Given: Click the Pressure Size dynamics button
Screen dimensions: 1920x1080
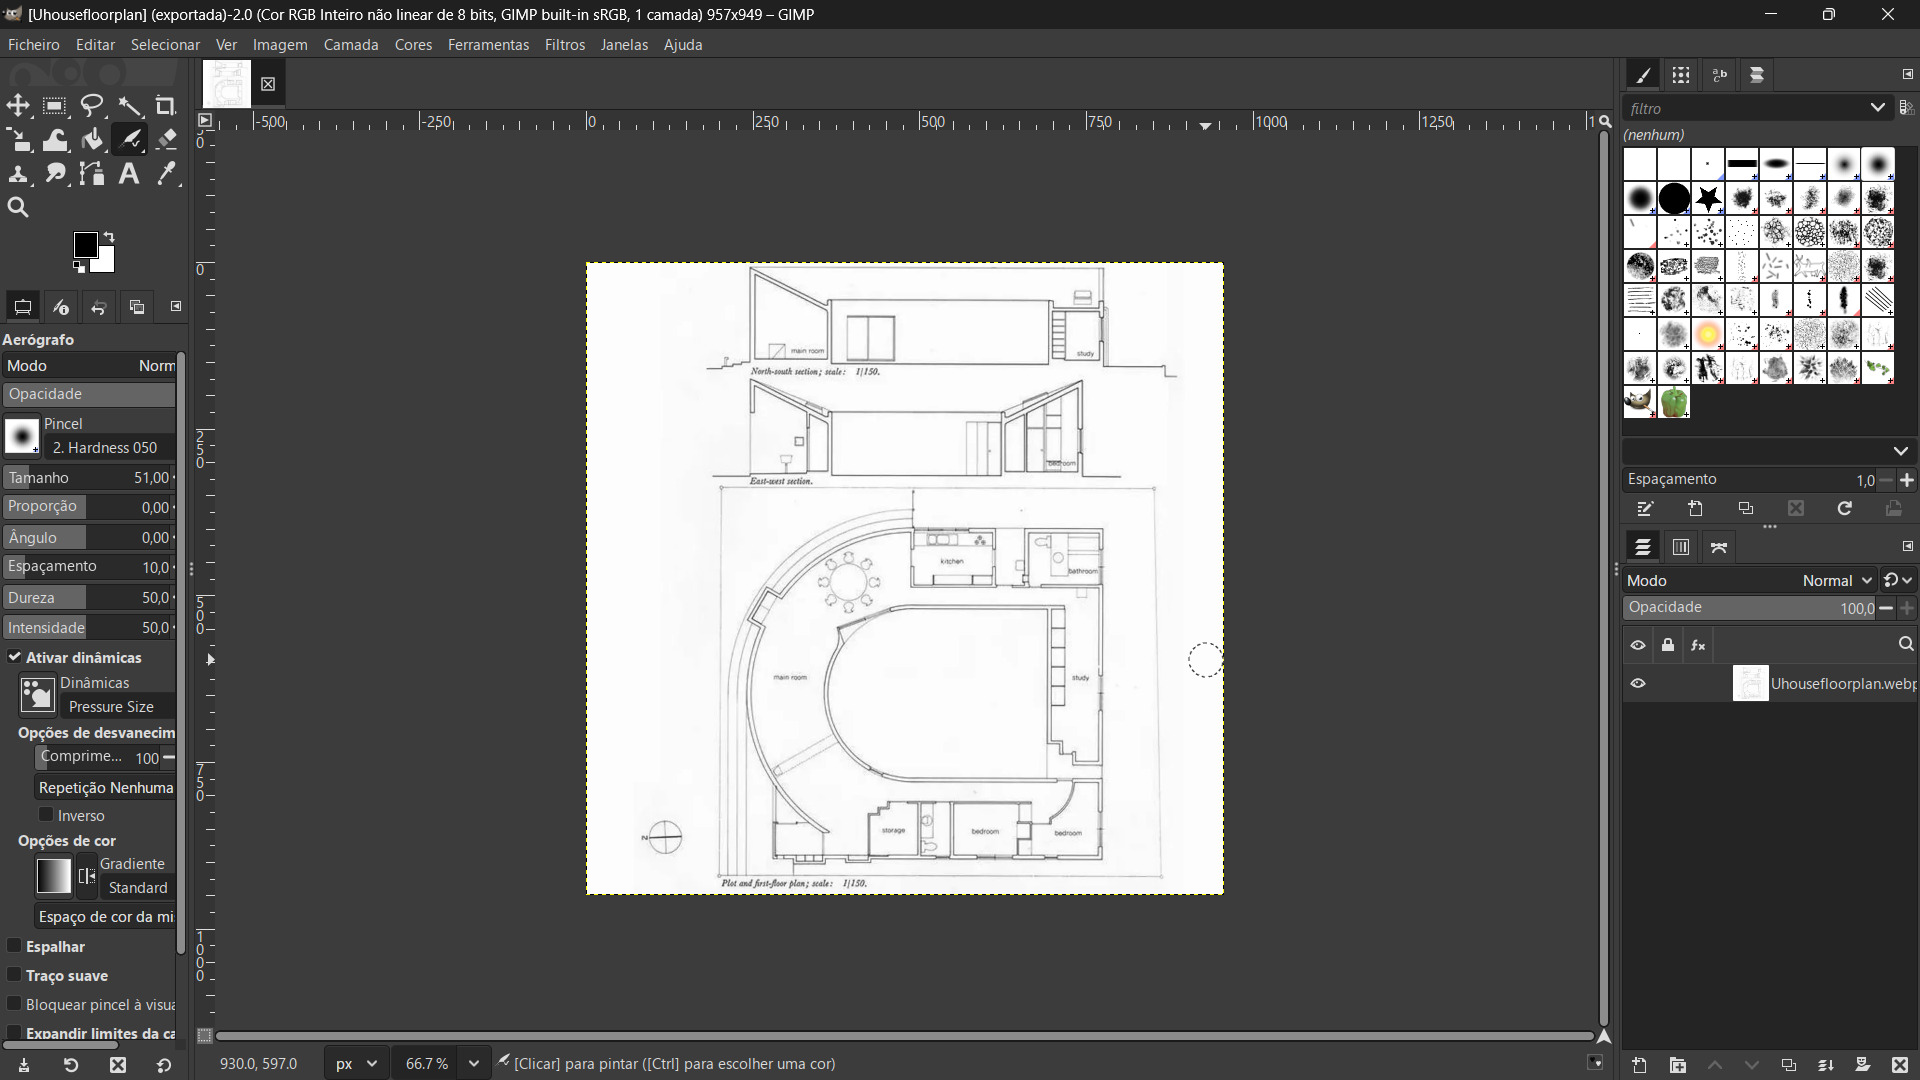Looking at the screenshot, I should (111, 707).
